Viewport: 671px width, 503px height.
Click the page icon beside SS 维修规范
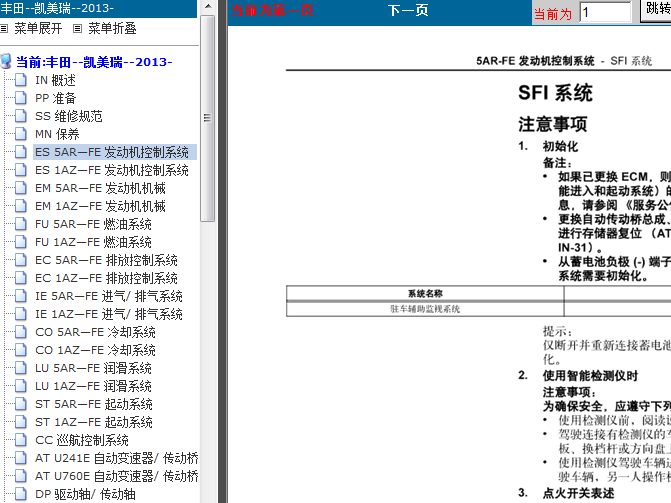tap(21, 116)
